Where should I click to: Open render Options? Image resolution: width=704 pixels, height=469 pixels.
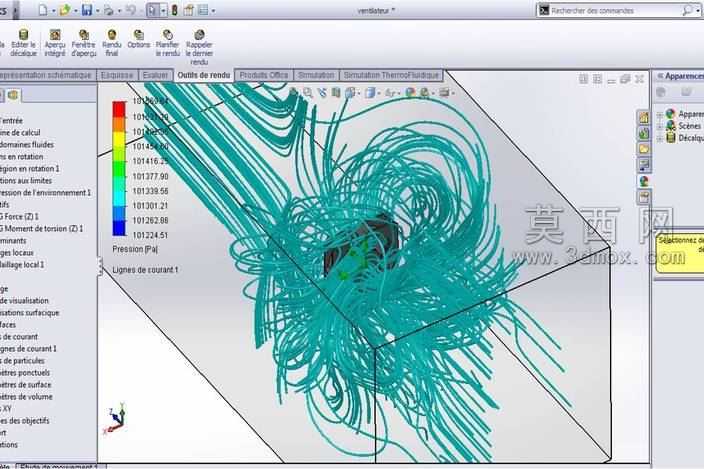pos(139,39)
